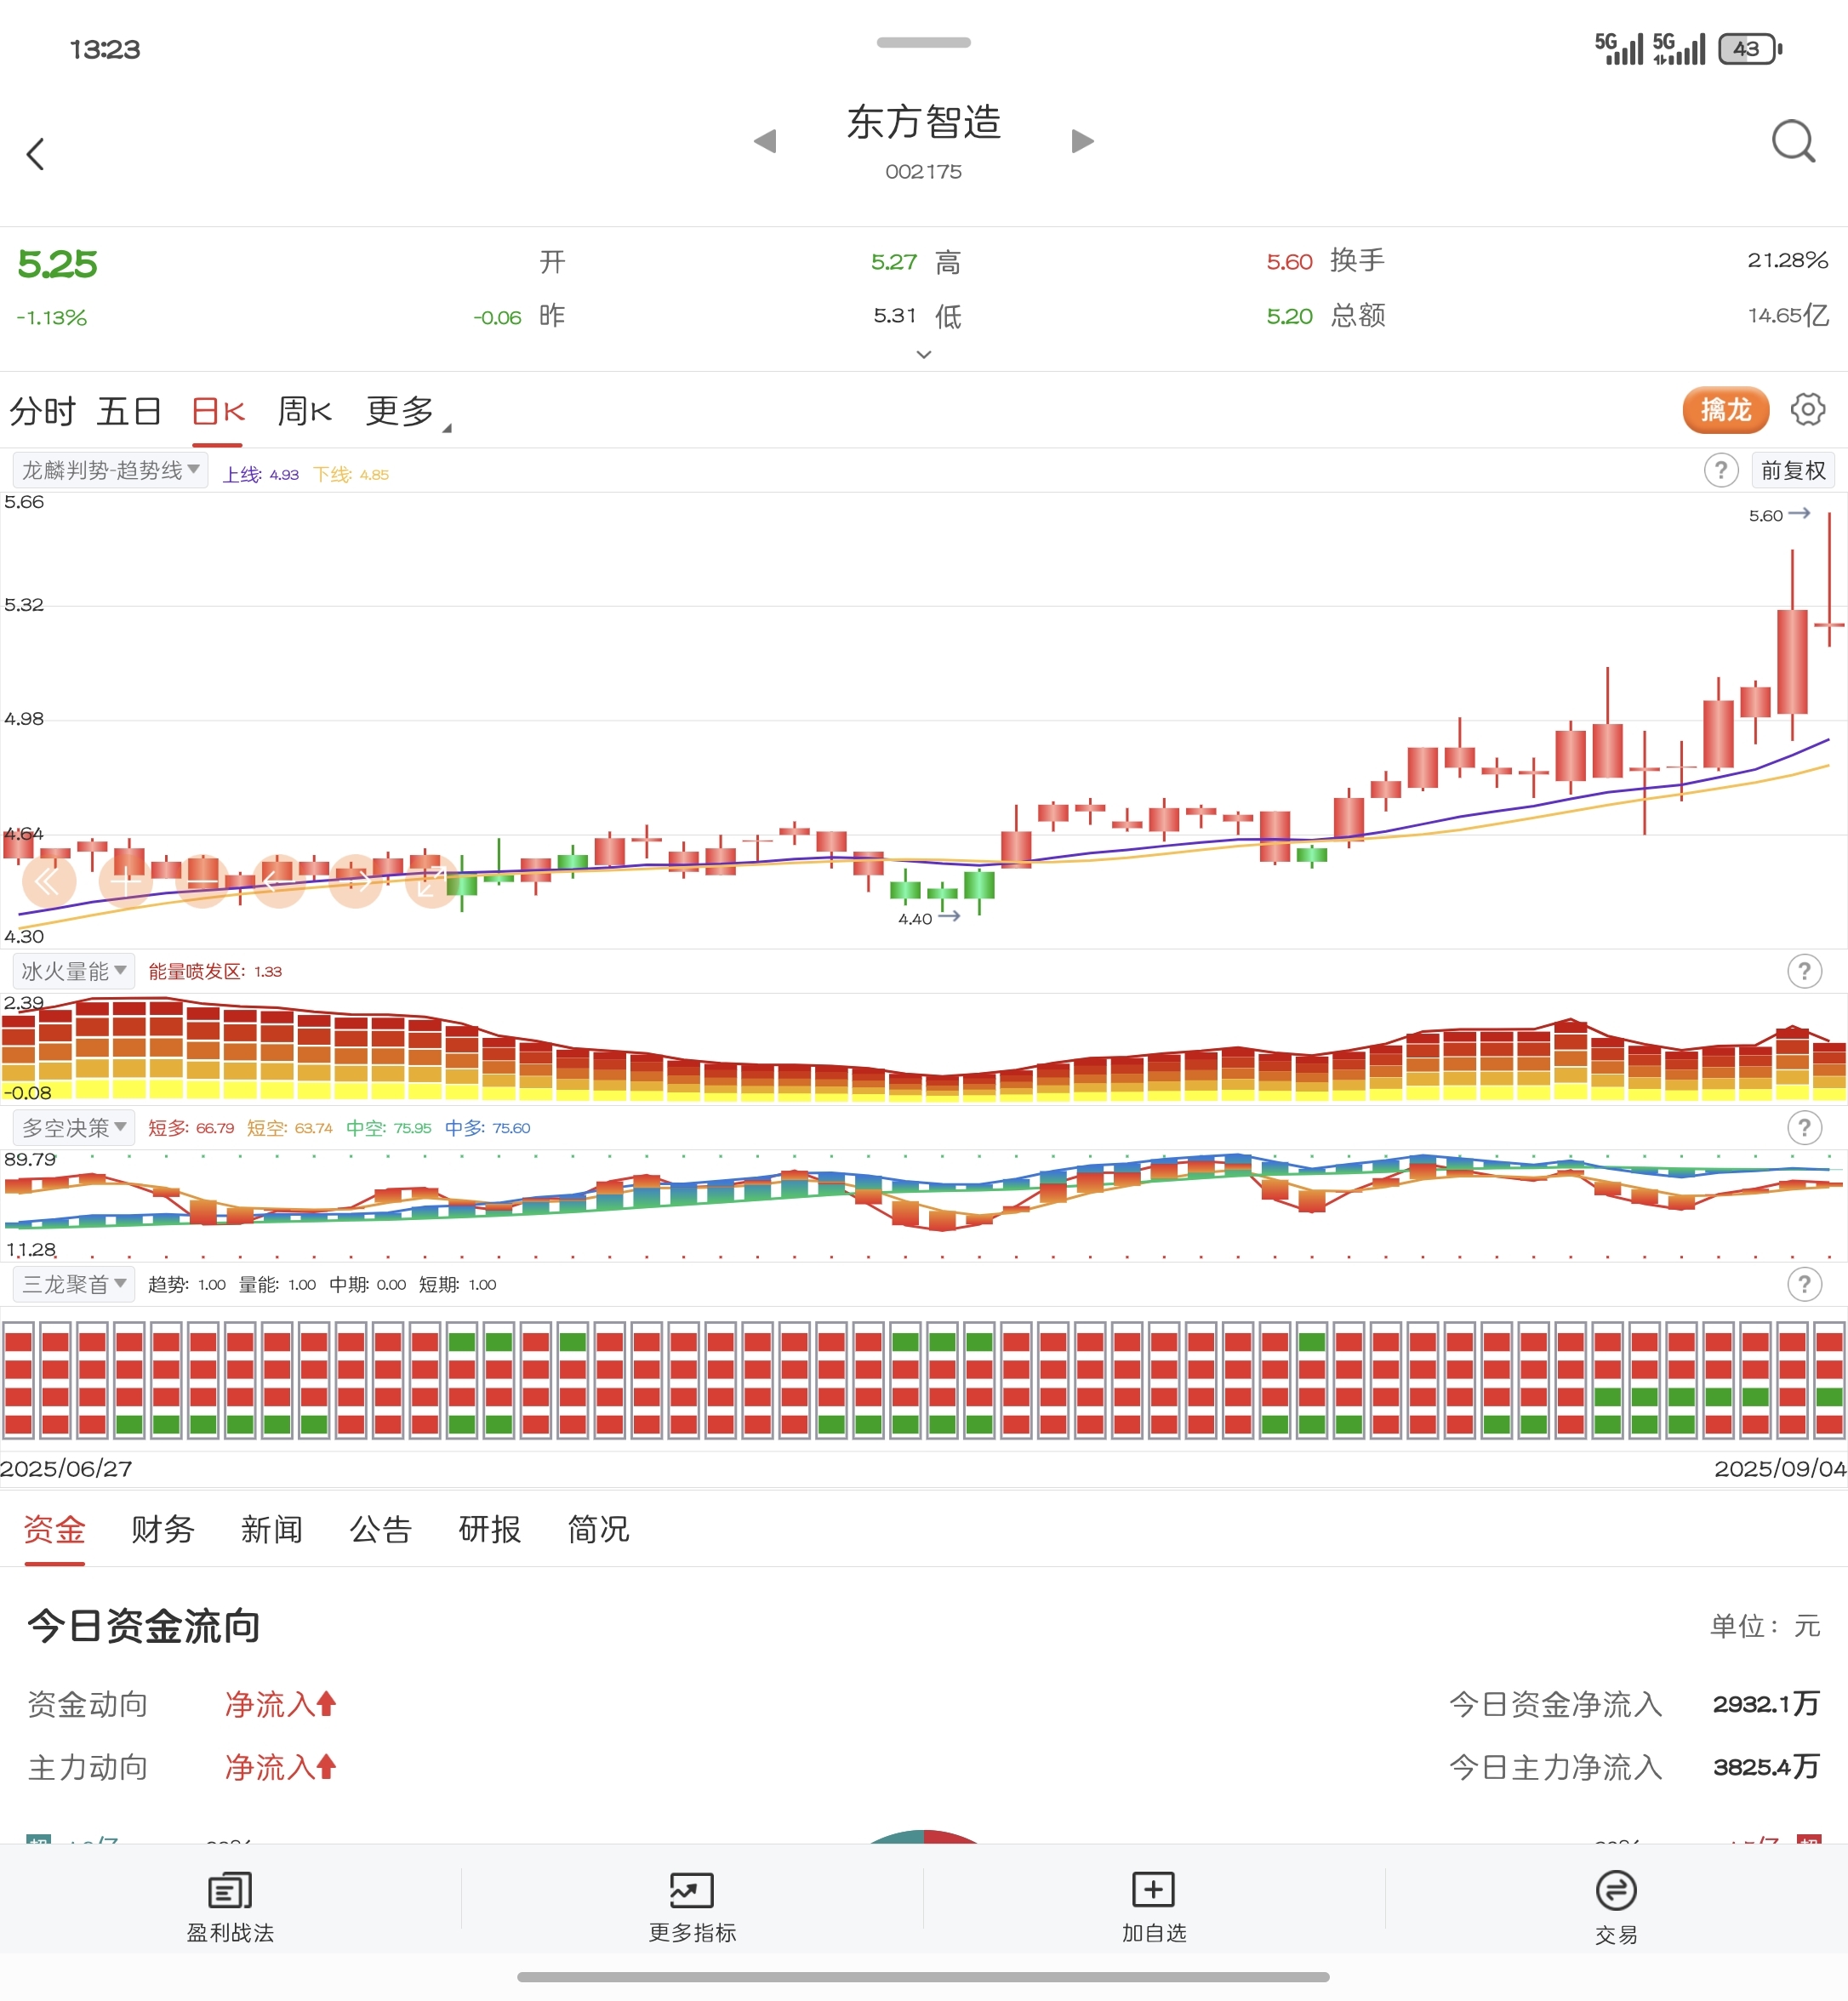The width and height of the screenshot is (1848, 2001).
Task: Tap the 5.60 high marker on chart
Action: (x=1779, y=515)
